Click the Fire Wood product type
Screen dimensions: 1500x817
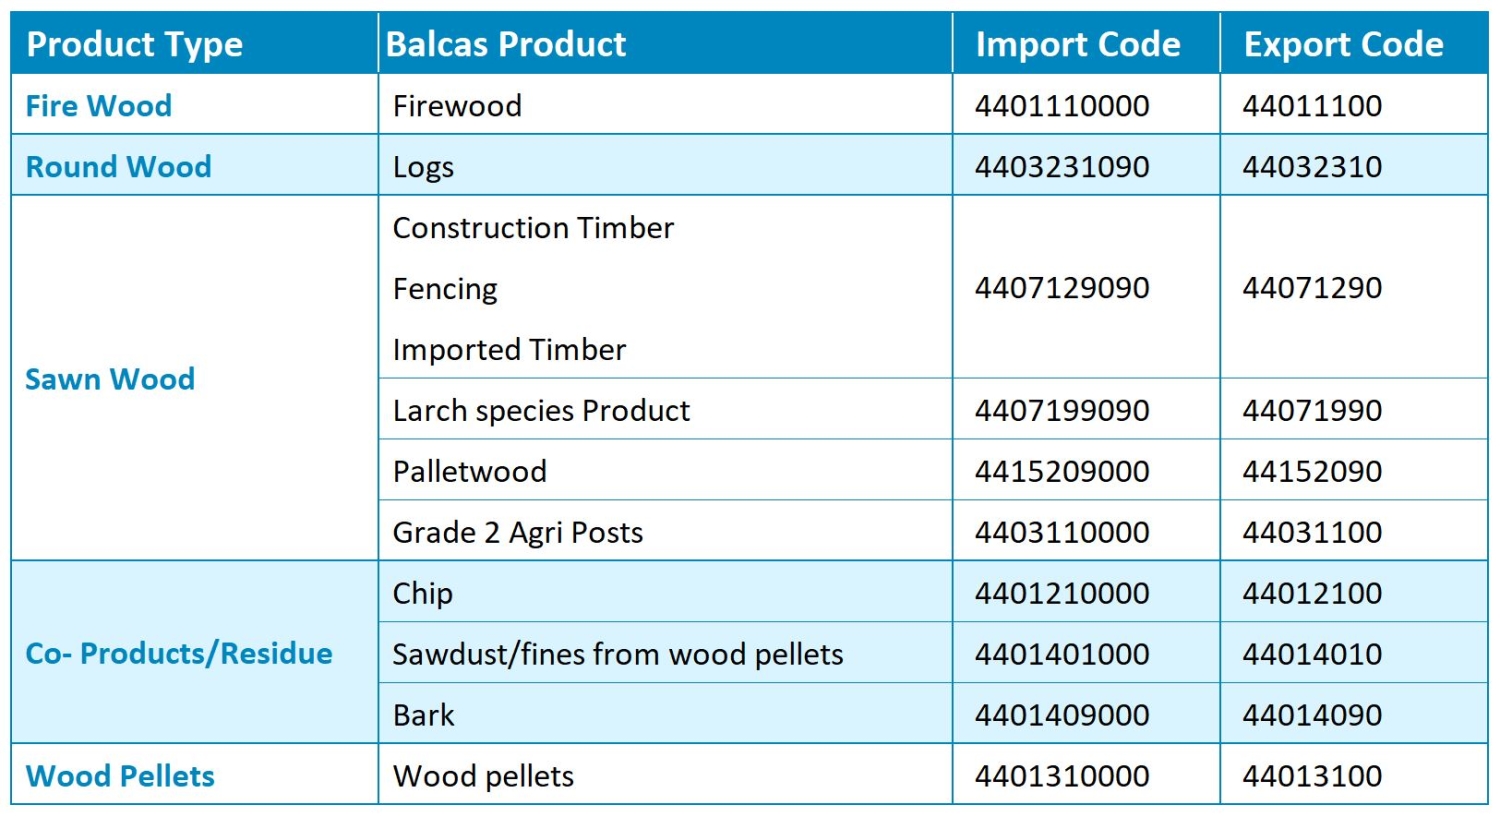coord(98,106)
